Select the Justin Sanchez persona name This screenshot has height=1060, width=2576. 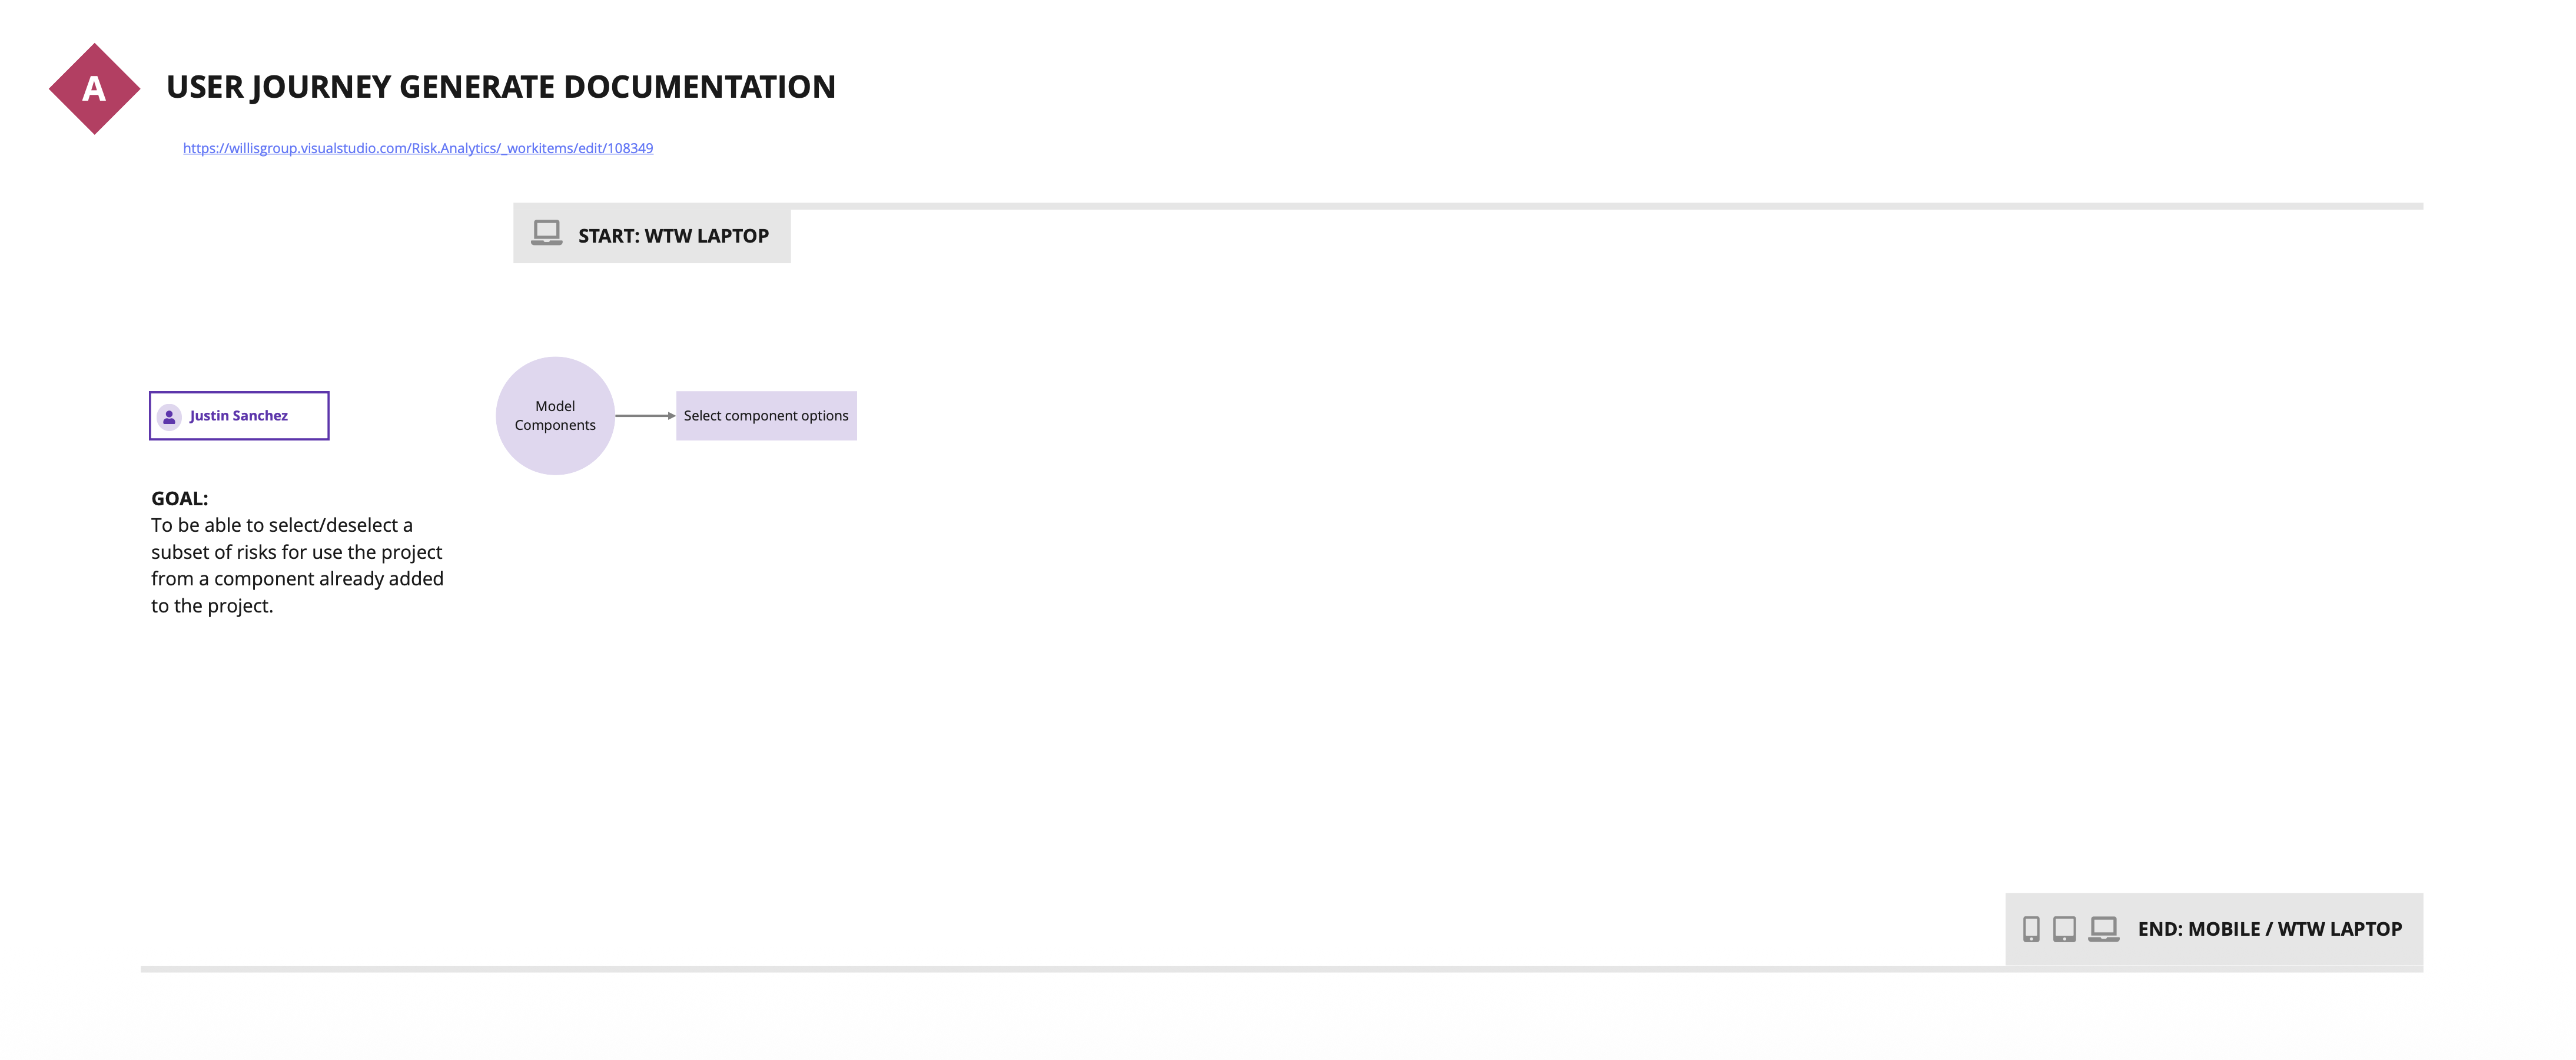click(x=238, y=416)
